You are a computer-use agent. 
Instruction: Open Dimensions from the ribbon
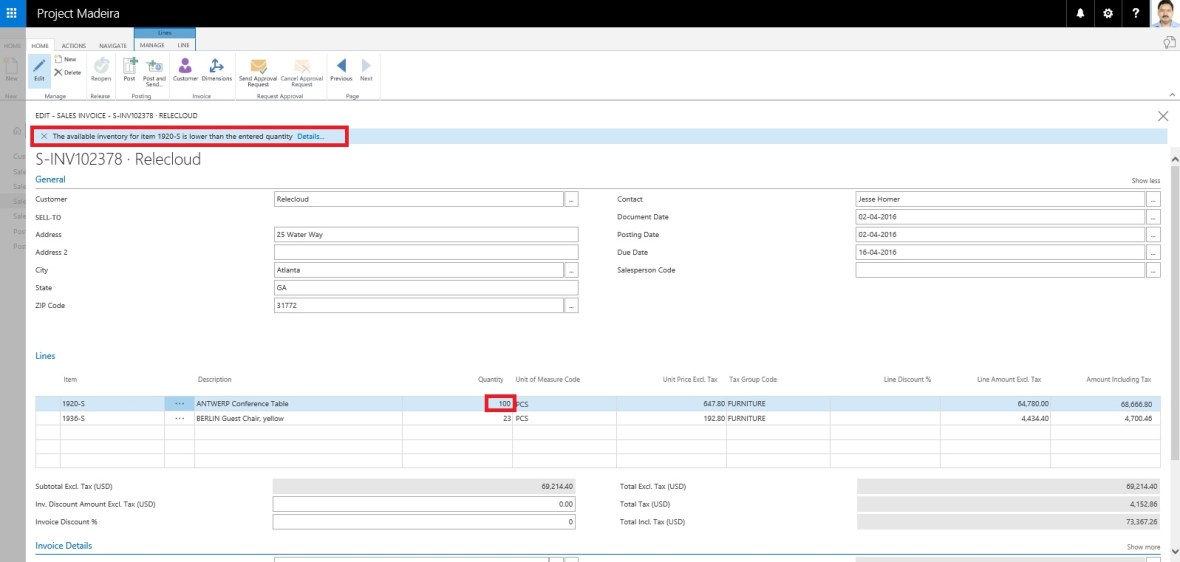(x=216, y=66)
